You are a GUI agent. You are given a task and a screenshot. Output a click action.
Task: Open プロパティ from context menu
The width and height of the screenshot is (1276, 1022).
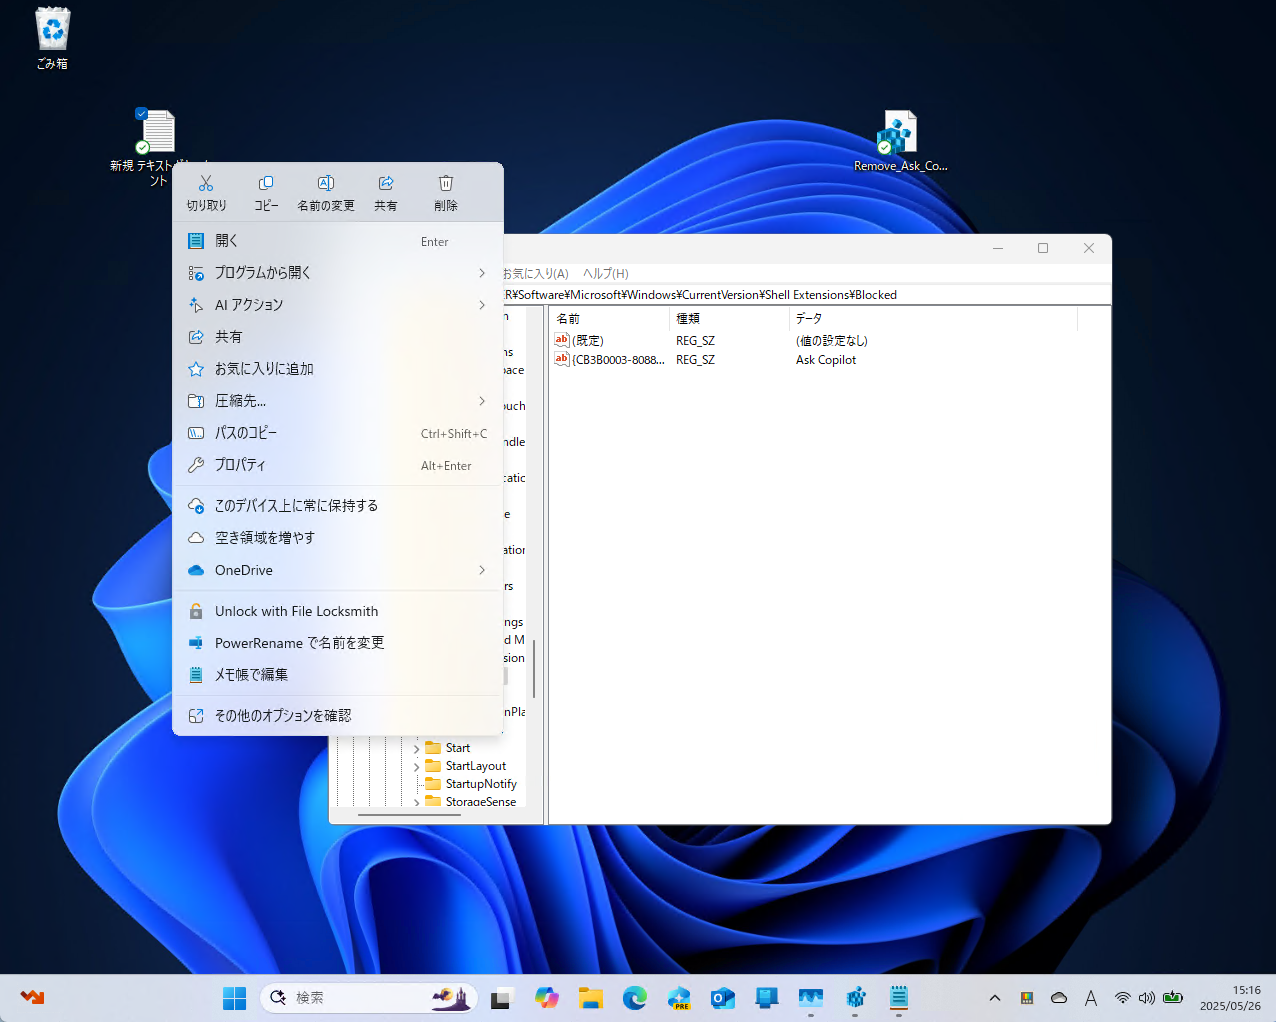click(338, 465)
